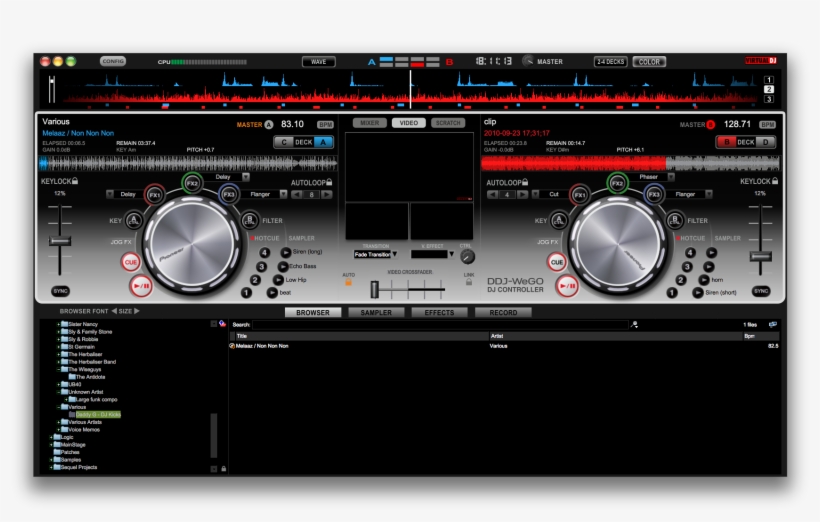This screenshot has height=522, width=820.
Task: Click the video crossfader slider handle
Action: pyautogui.click(x=374, y=289)
